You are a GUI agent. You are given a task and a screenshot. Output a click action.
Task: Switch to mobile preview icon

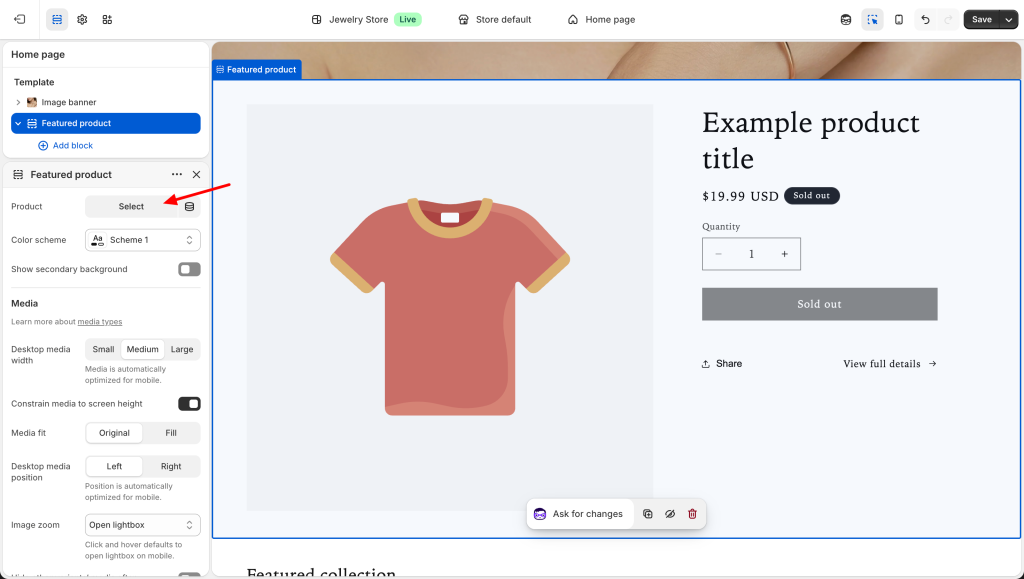[x=899, y=19]
